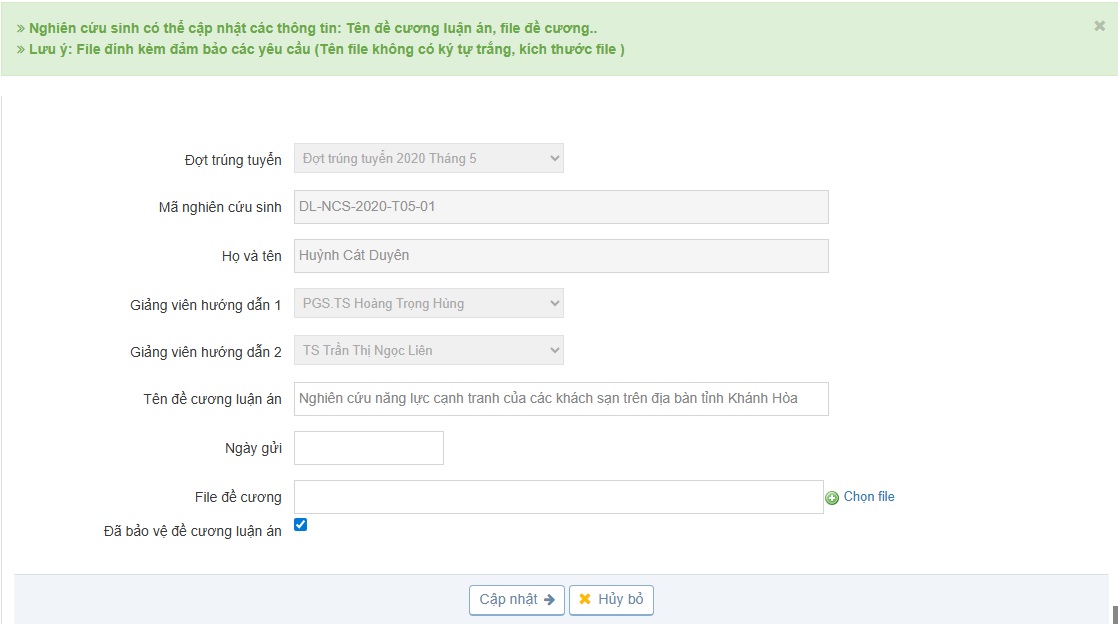The height and width of the screenshot is (624, 1118).
Task: Open the Đợt trúng tuyển dropdown
Action: click(x=428, y=158)
